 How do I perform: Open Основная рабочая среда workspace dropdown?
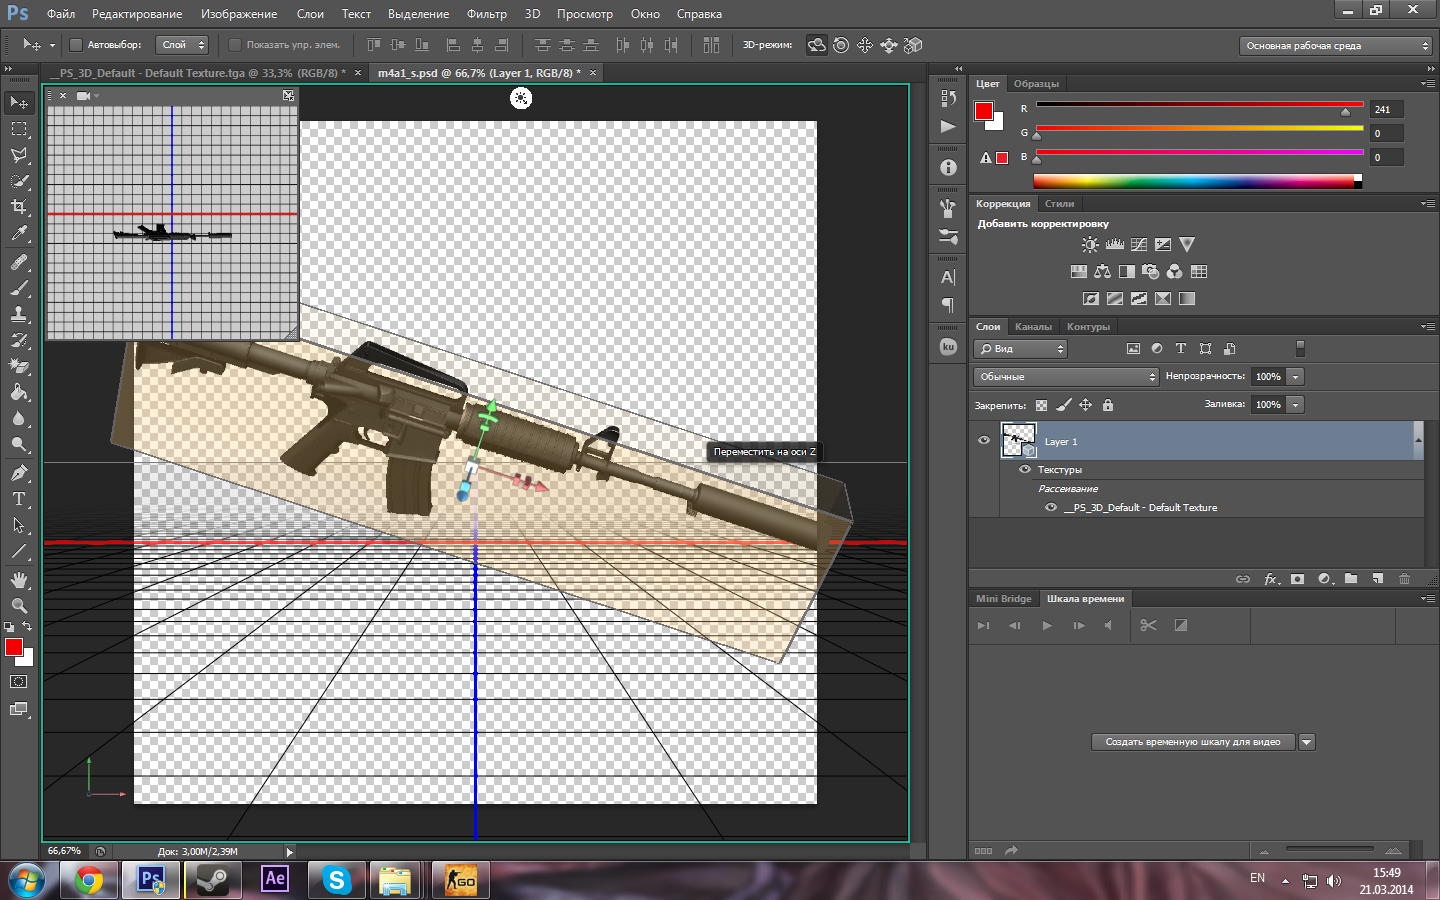1336,46
